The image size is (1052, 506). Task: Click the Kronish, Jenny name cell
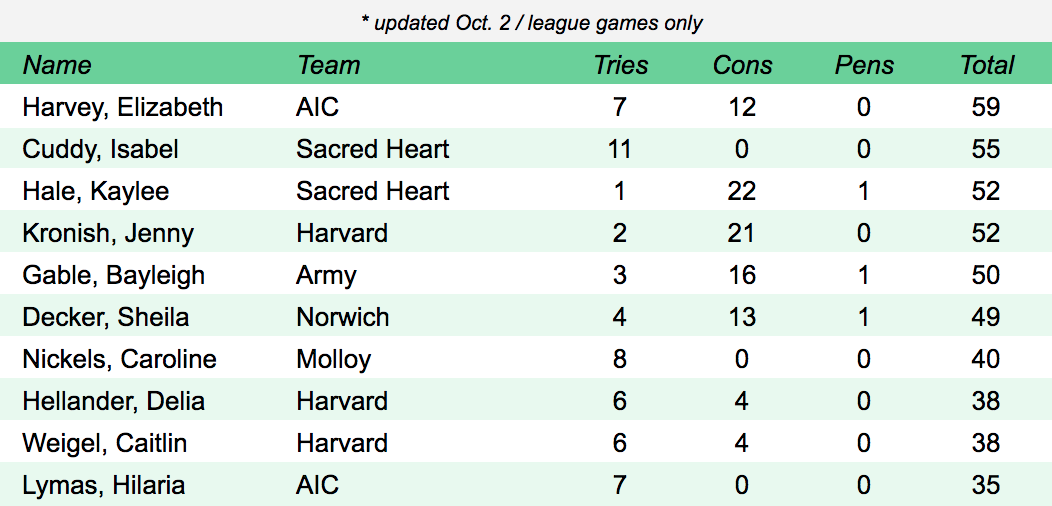(x=108, y=233)
